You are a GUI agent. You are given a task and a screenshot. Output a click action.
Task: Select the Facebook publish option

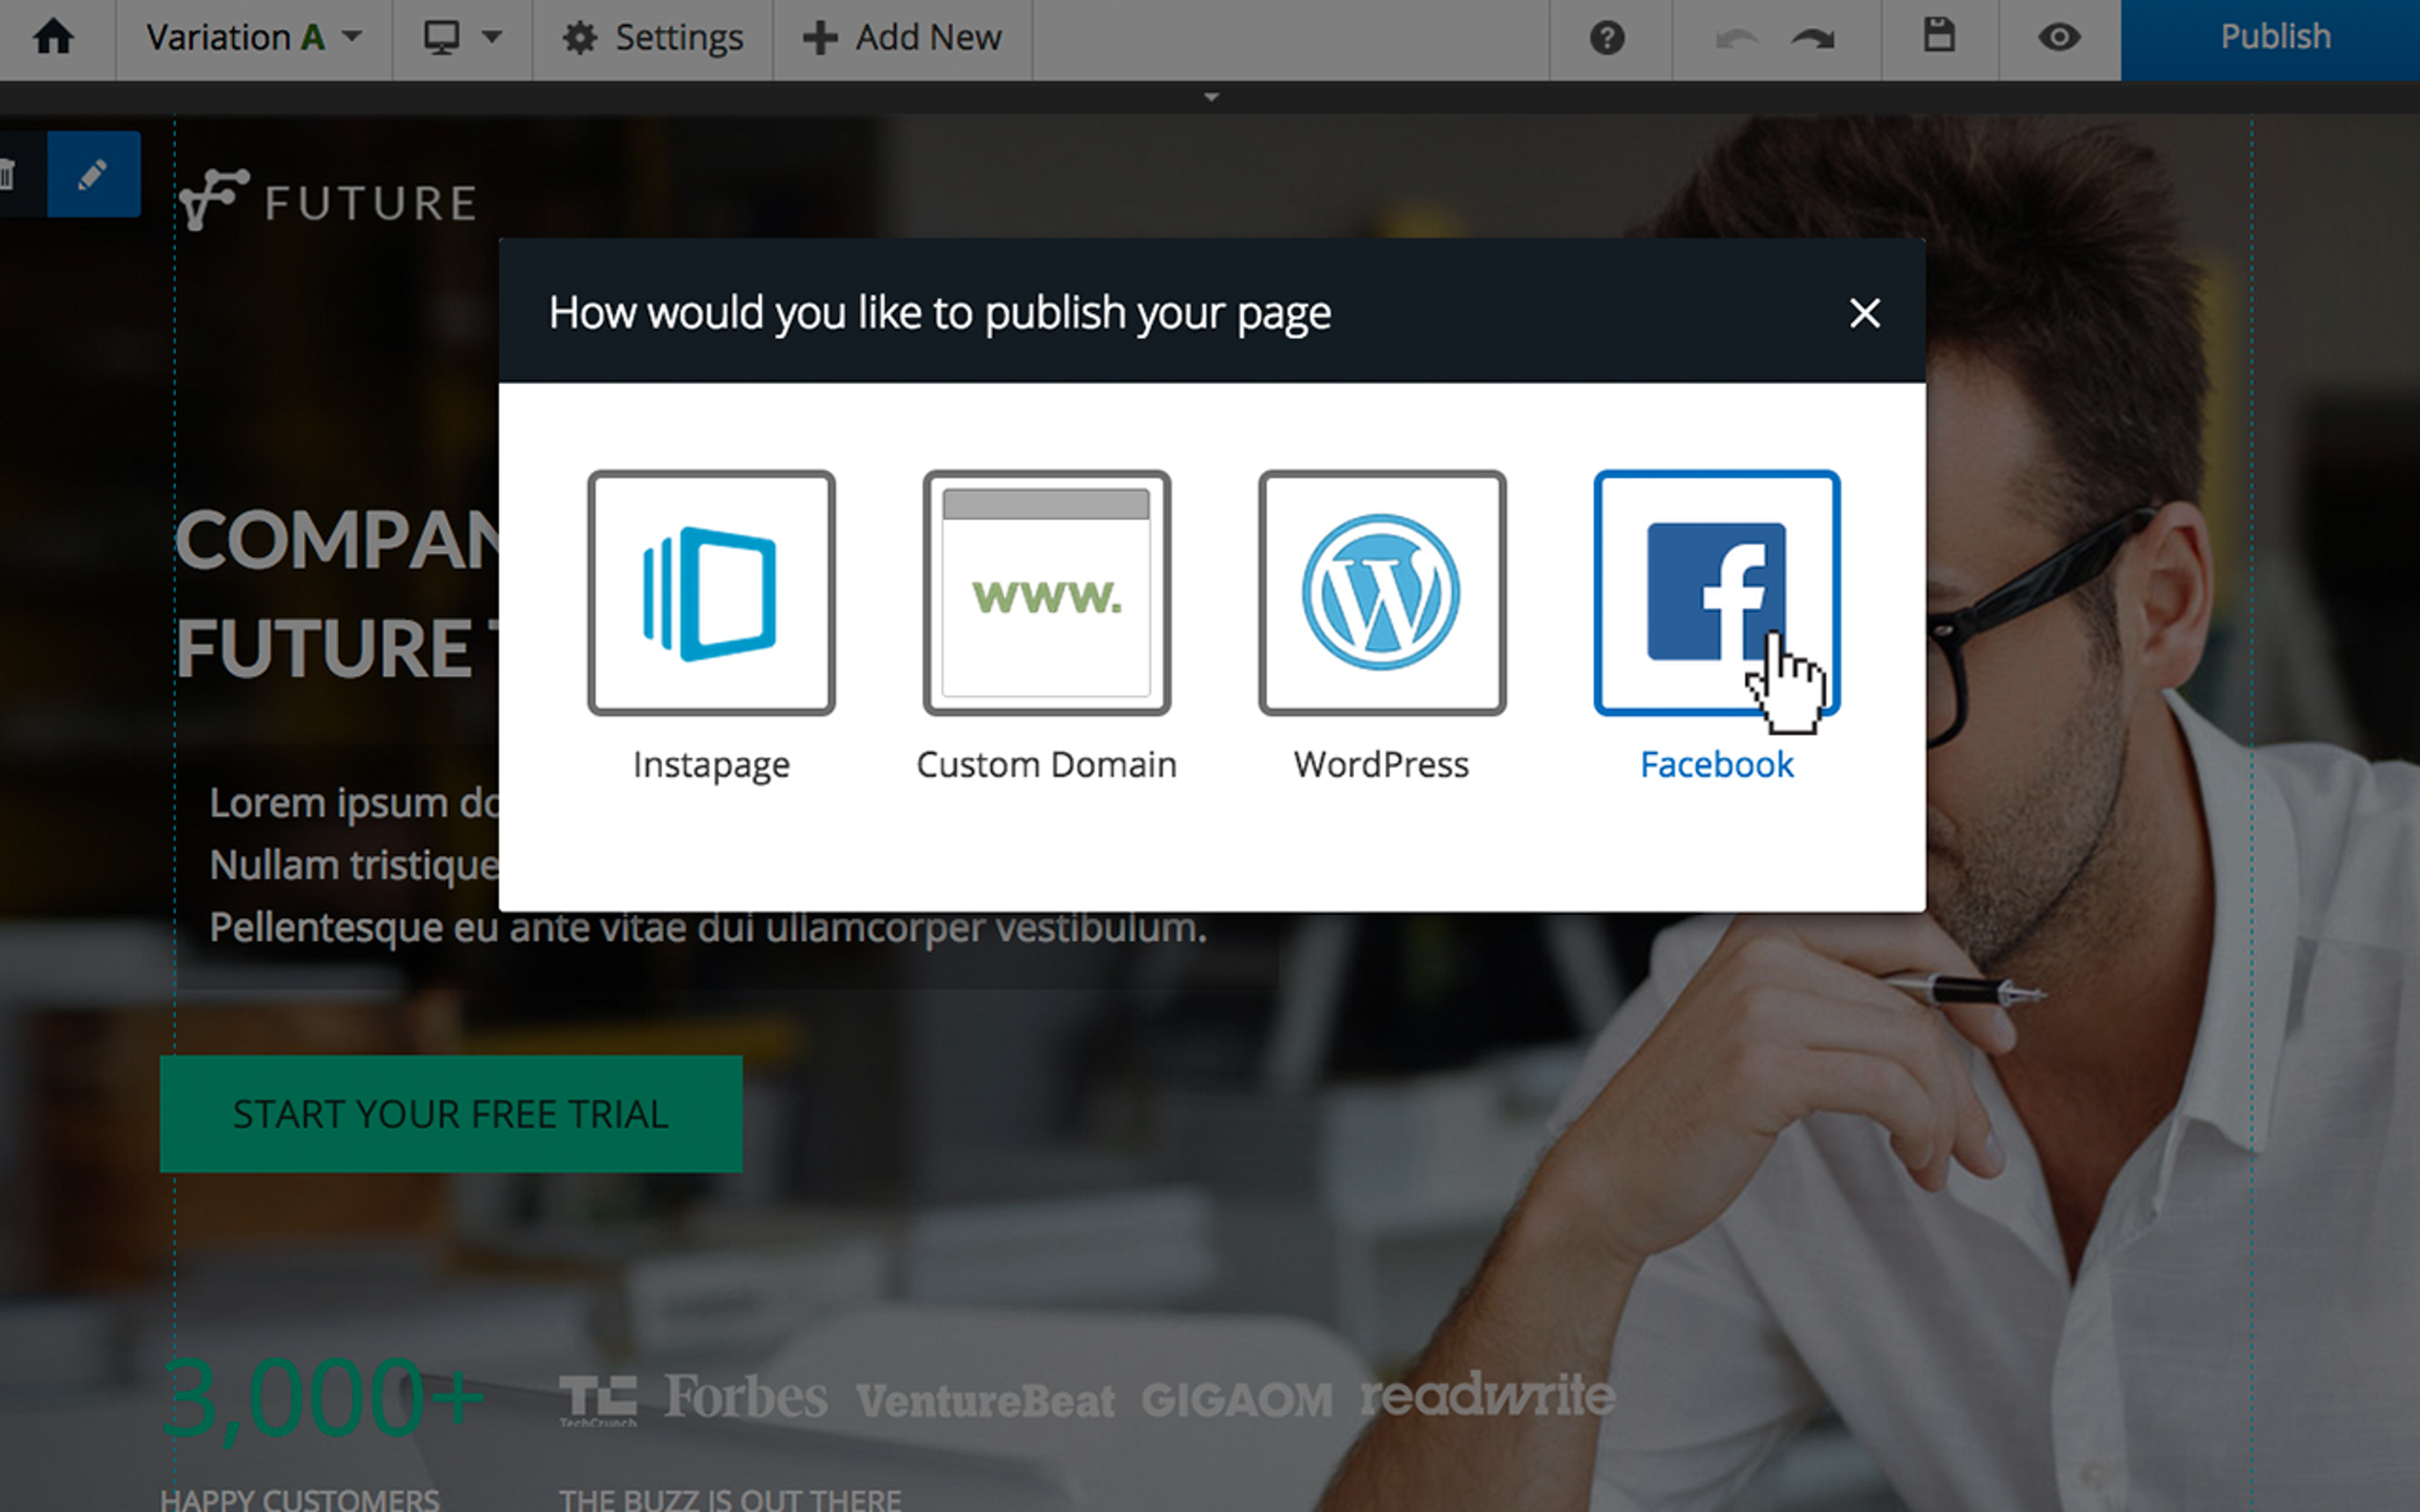point(1716,593)
